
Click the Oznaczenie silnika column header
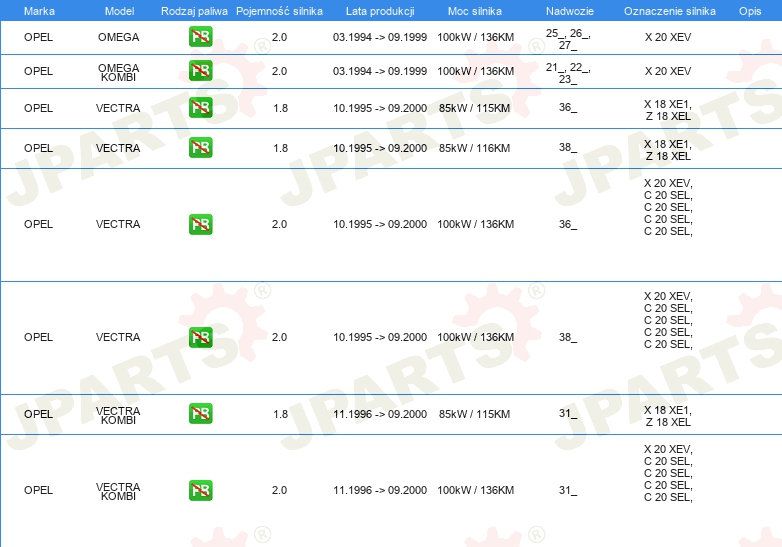click(667, 10)
